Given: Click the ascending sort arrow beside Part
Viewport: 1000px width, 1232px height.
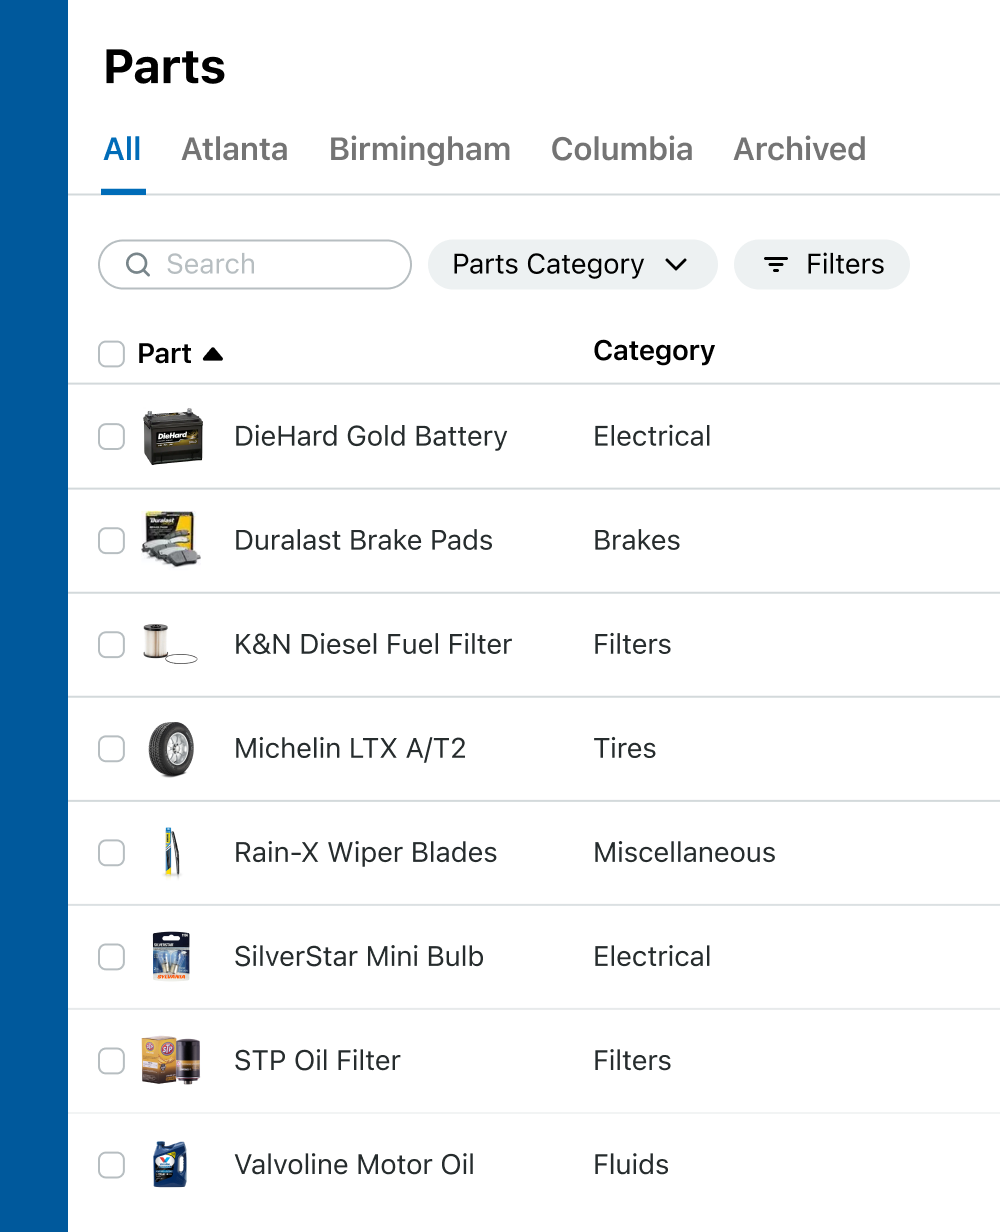Looking at the screenshot, I should click(x=213, y=354).
